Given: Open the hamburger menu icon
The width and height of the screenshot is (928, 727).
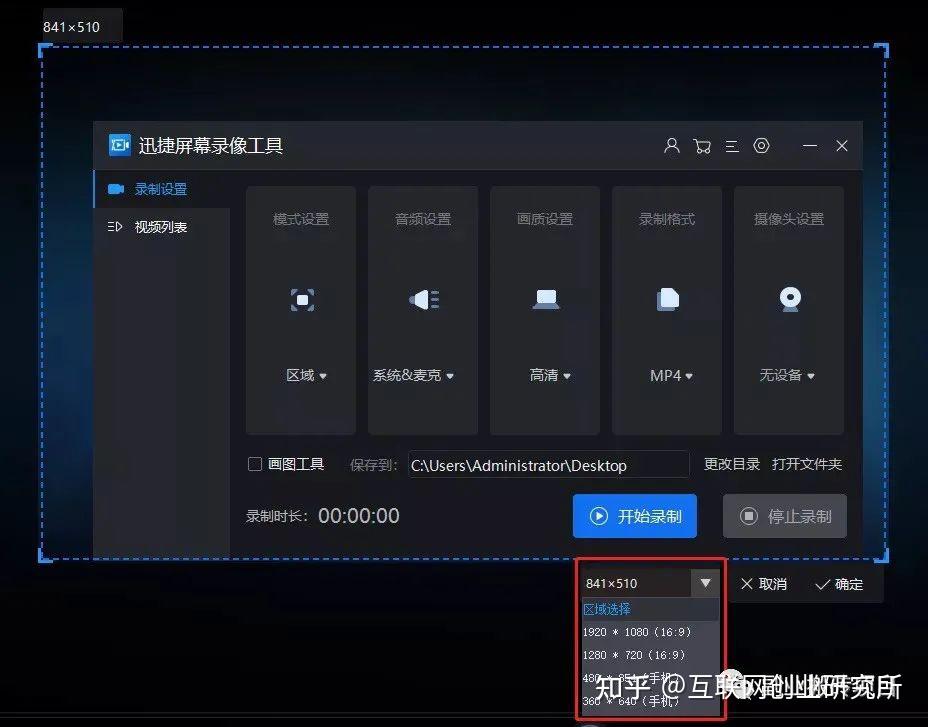Looking at the screenshot, I should 732,146.
